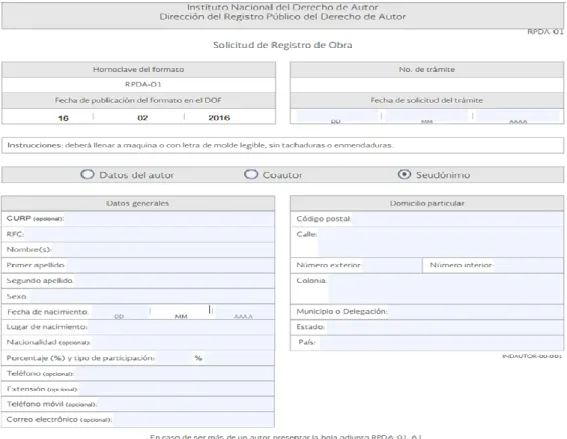Choose the Coautor radio option
The width and height of the screenshot is (567, 439).
click(251, 175)
